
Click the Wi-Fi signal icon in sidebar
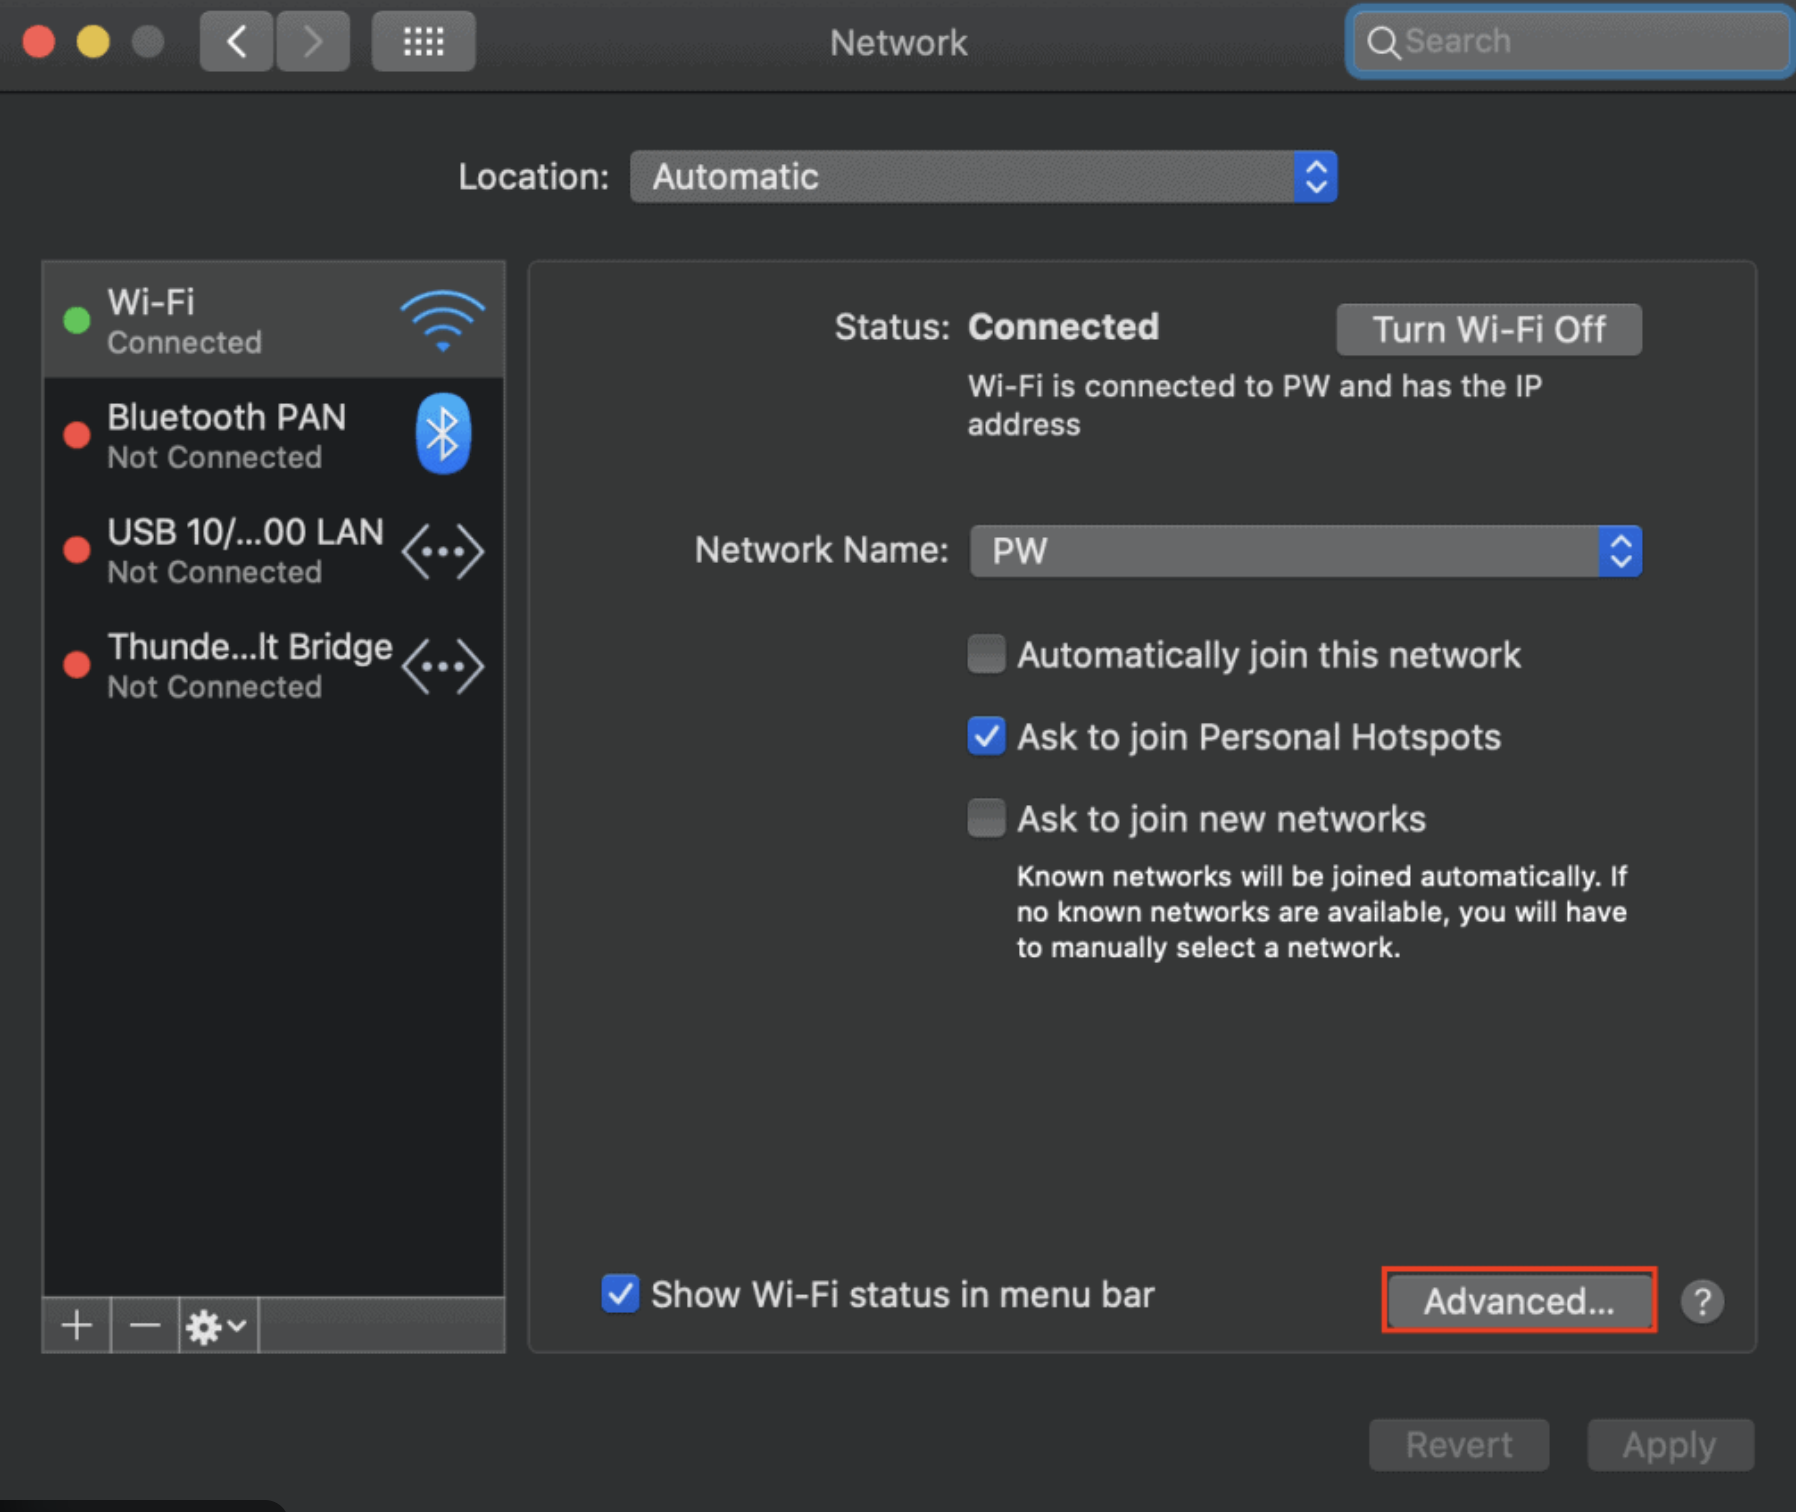pyautogui.click(x=441, y=322)
